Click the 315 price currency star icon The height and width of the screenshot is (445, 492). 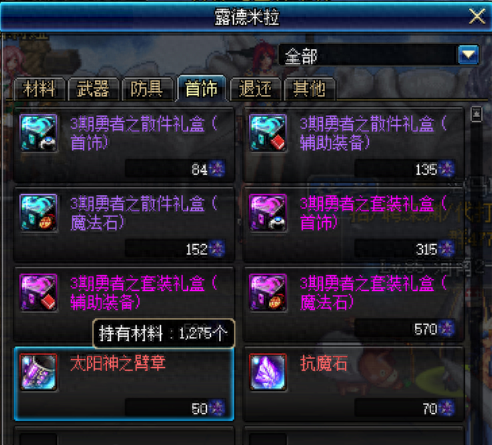click(x=447, y=249)
